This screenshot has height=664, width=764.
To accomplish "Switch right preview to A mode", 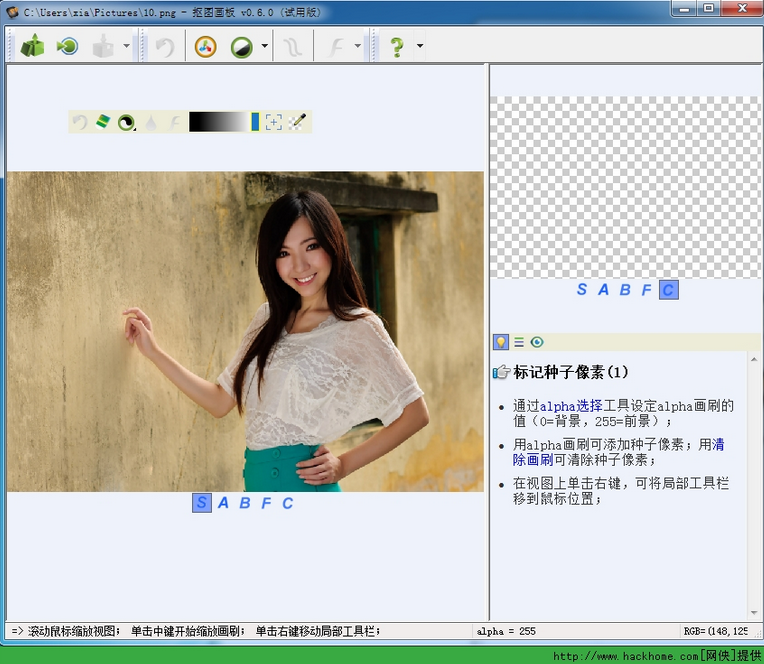I will [603, 290].
